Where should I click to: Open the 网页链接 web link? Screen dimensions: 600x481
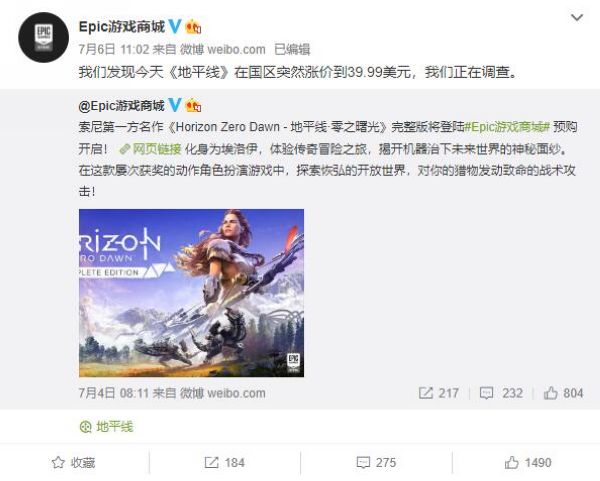[x=150, y=148]
